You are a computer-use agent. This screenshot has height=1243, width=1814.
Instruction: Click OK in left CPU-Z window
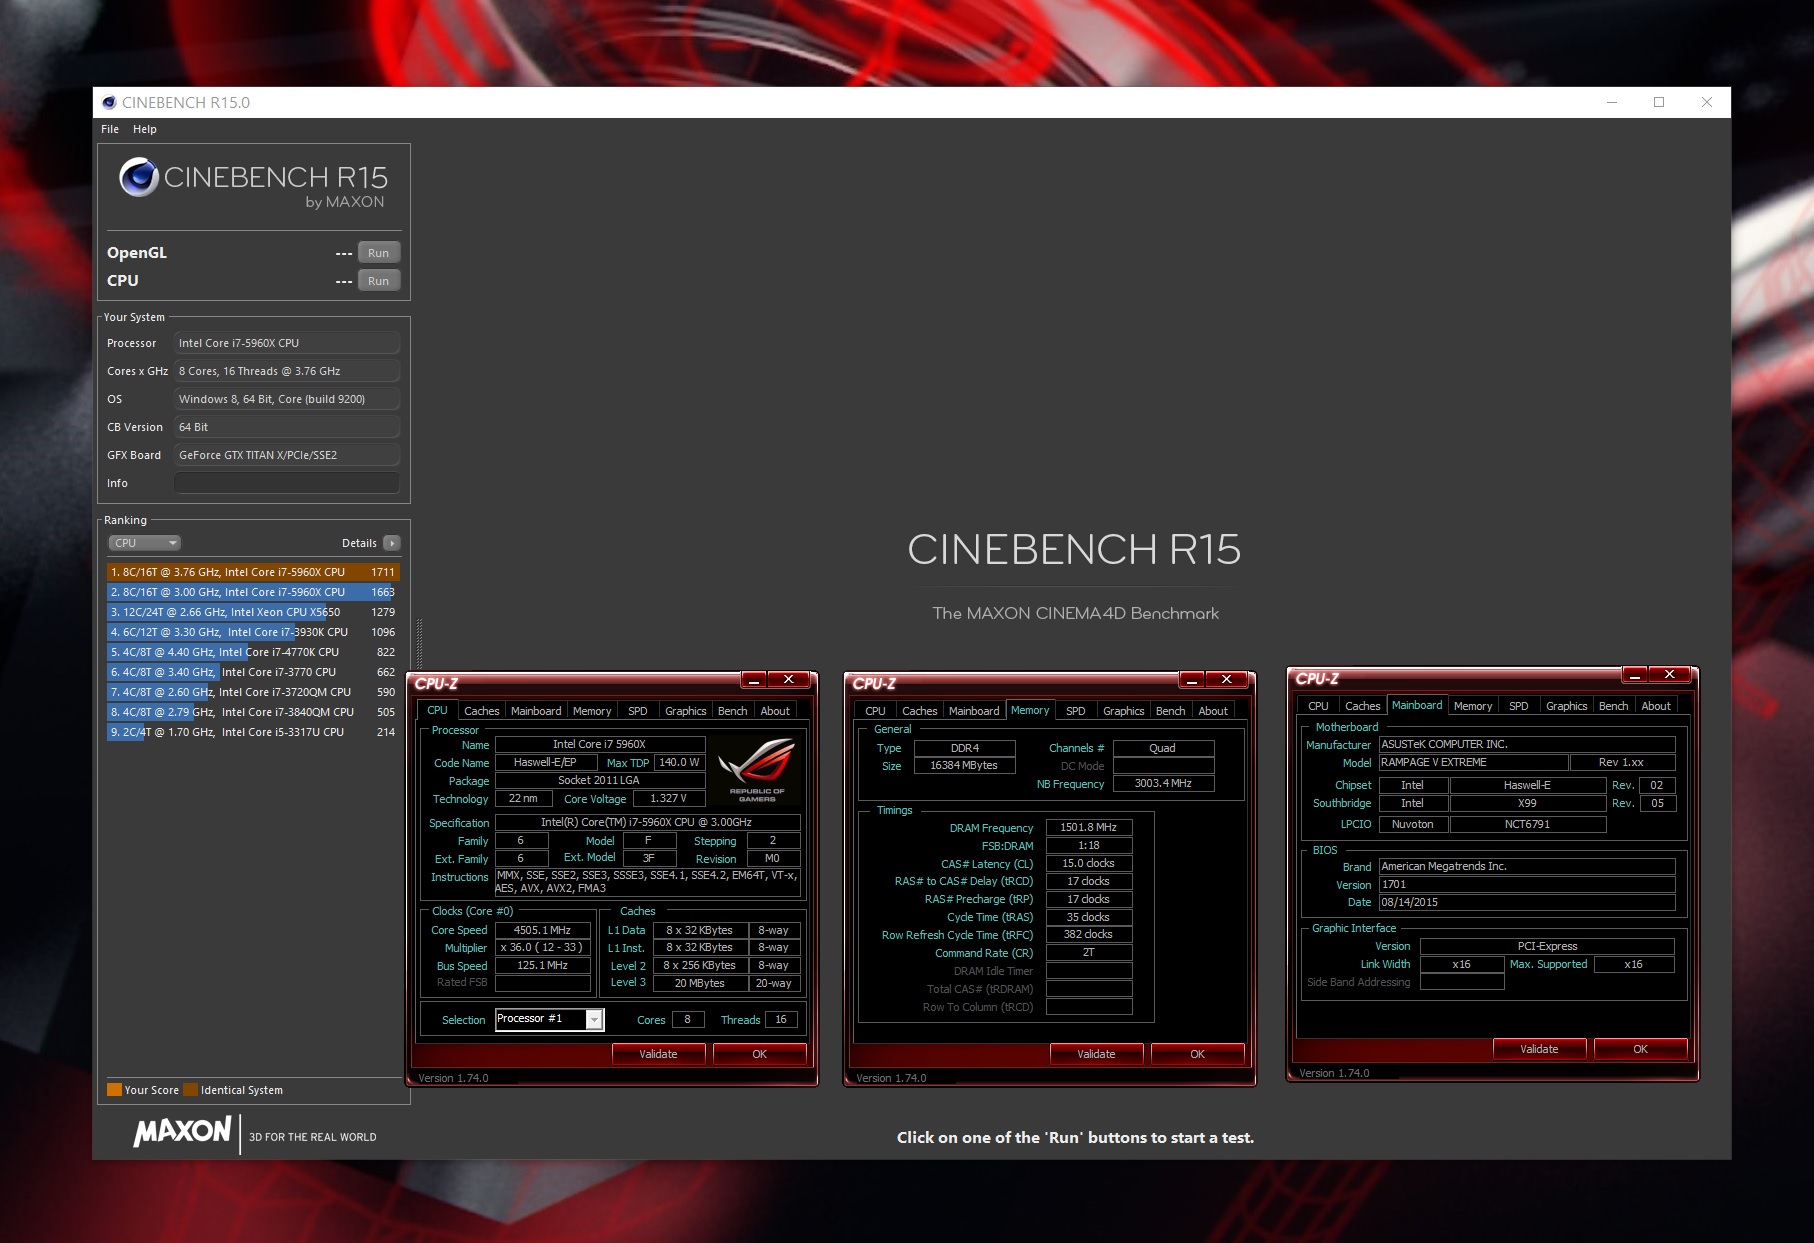(760, 1054)
